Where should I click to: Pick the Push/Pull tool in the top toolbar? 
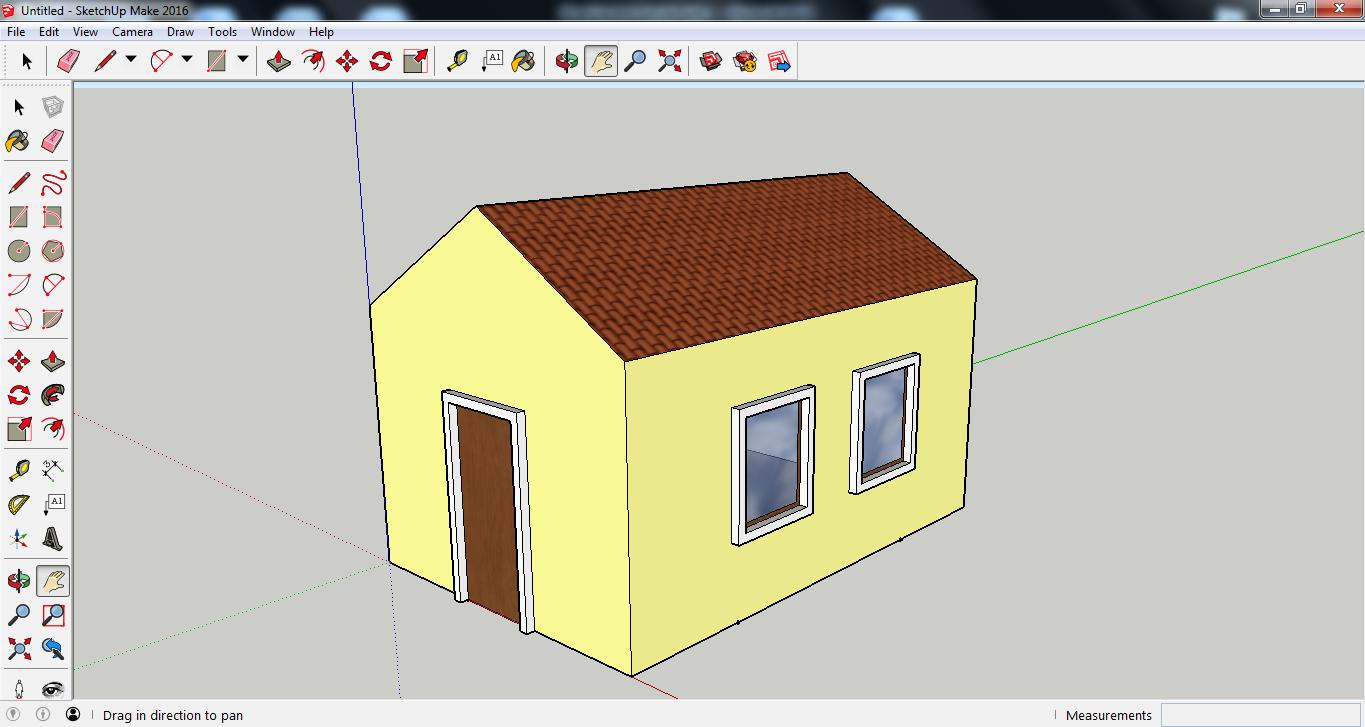pos(279,61)
